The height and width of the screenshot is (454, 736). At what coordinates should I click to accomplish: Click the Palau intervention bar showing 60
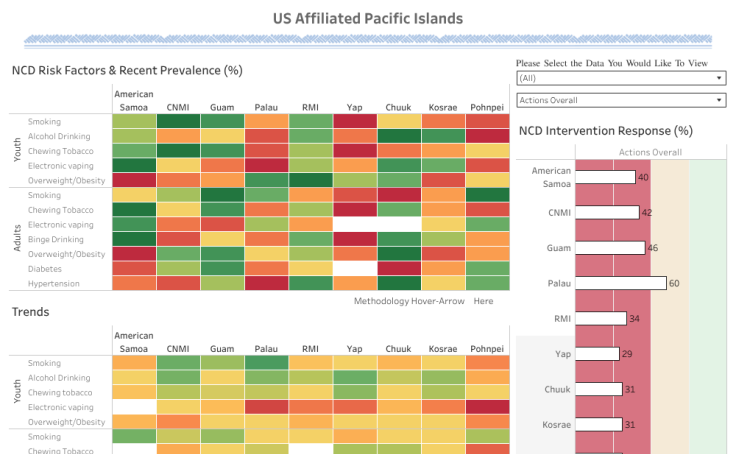[x=620, y=283]
